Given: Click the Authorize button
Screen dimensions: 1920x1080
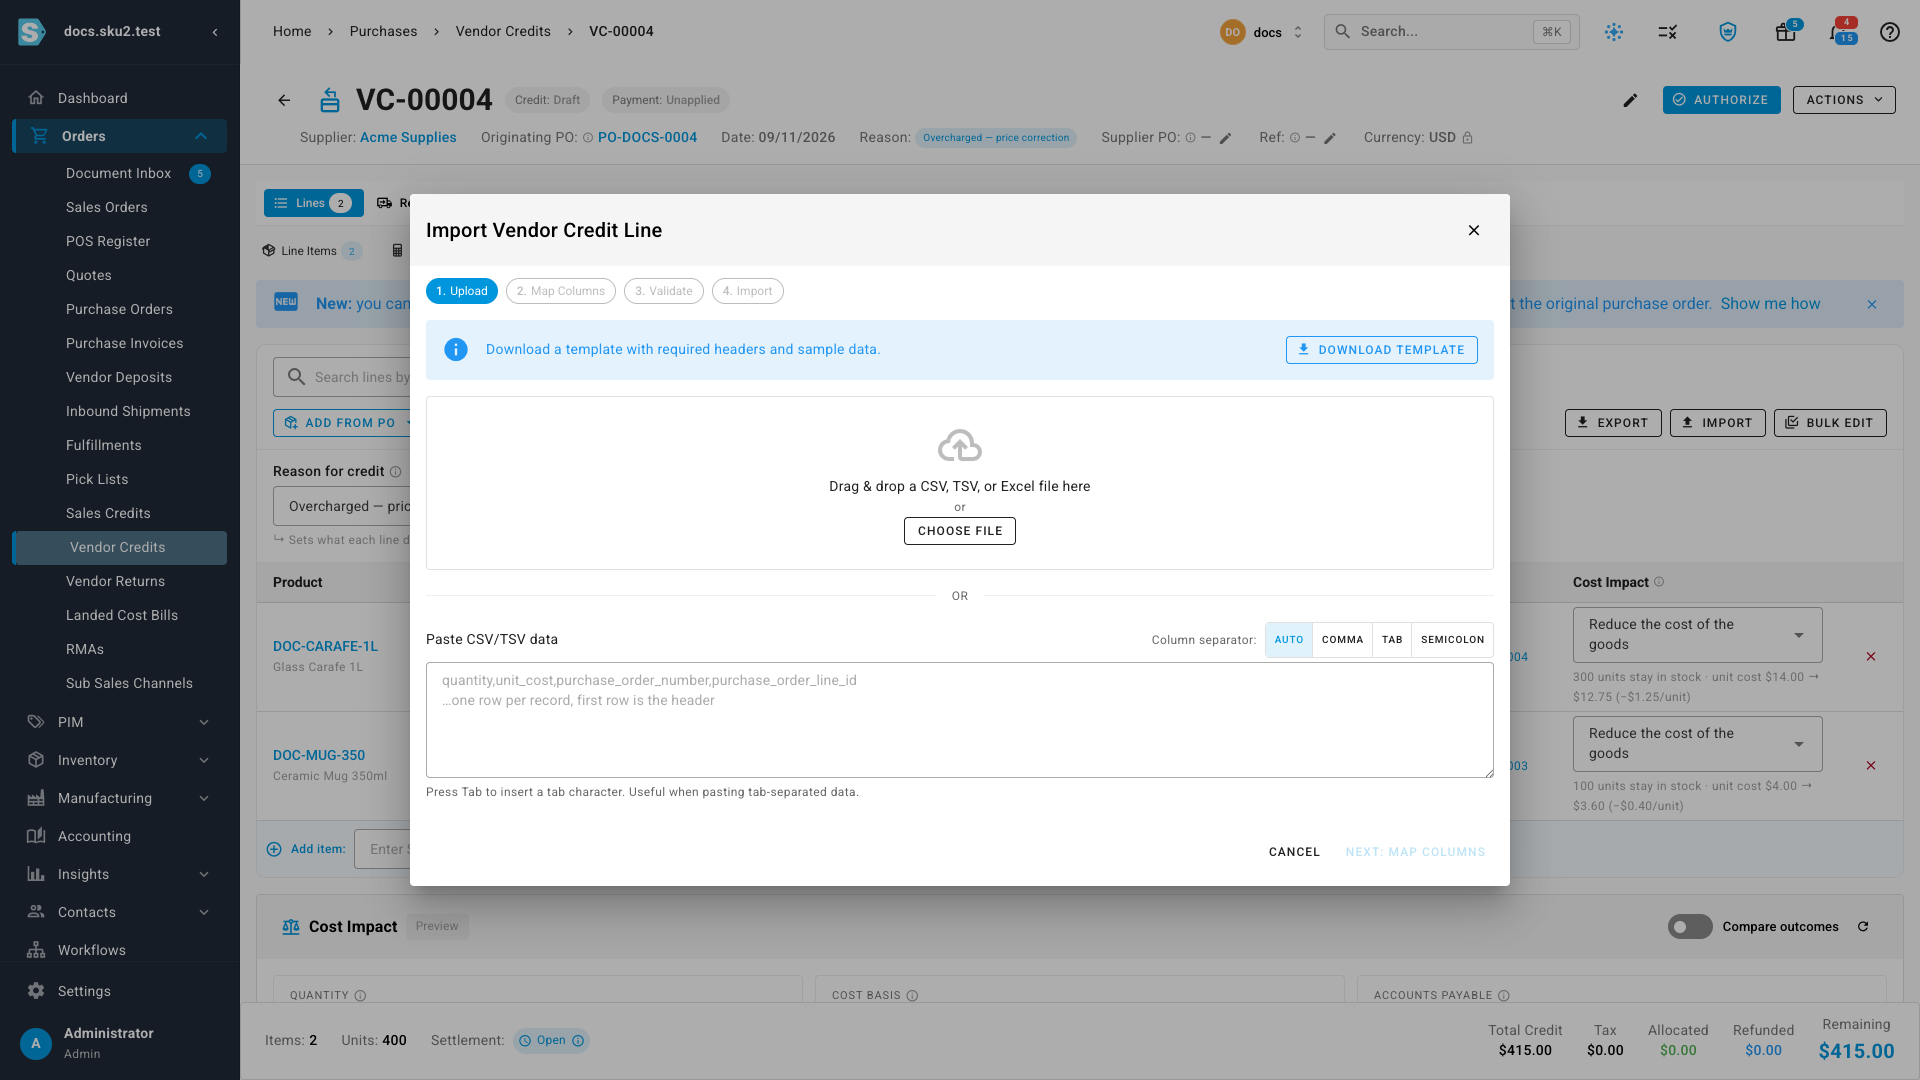Looking at the screenshot, I should coord(1722,100).
